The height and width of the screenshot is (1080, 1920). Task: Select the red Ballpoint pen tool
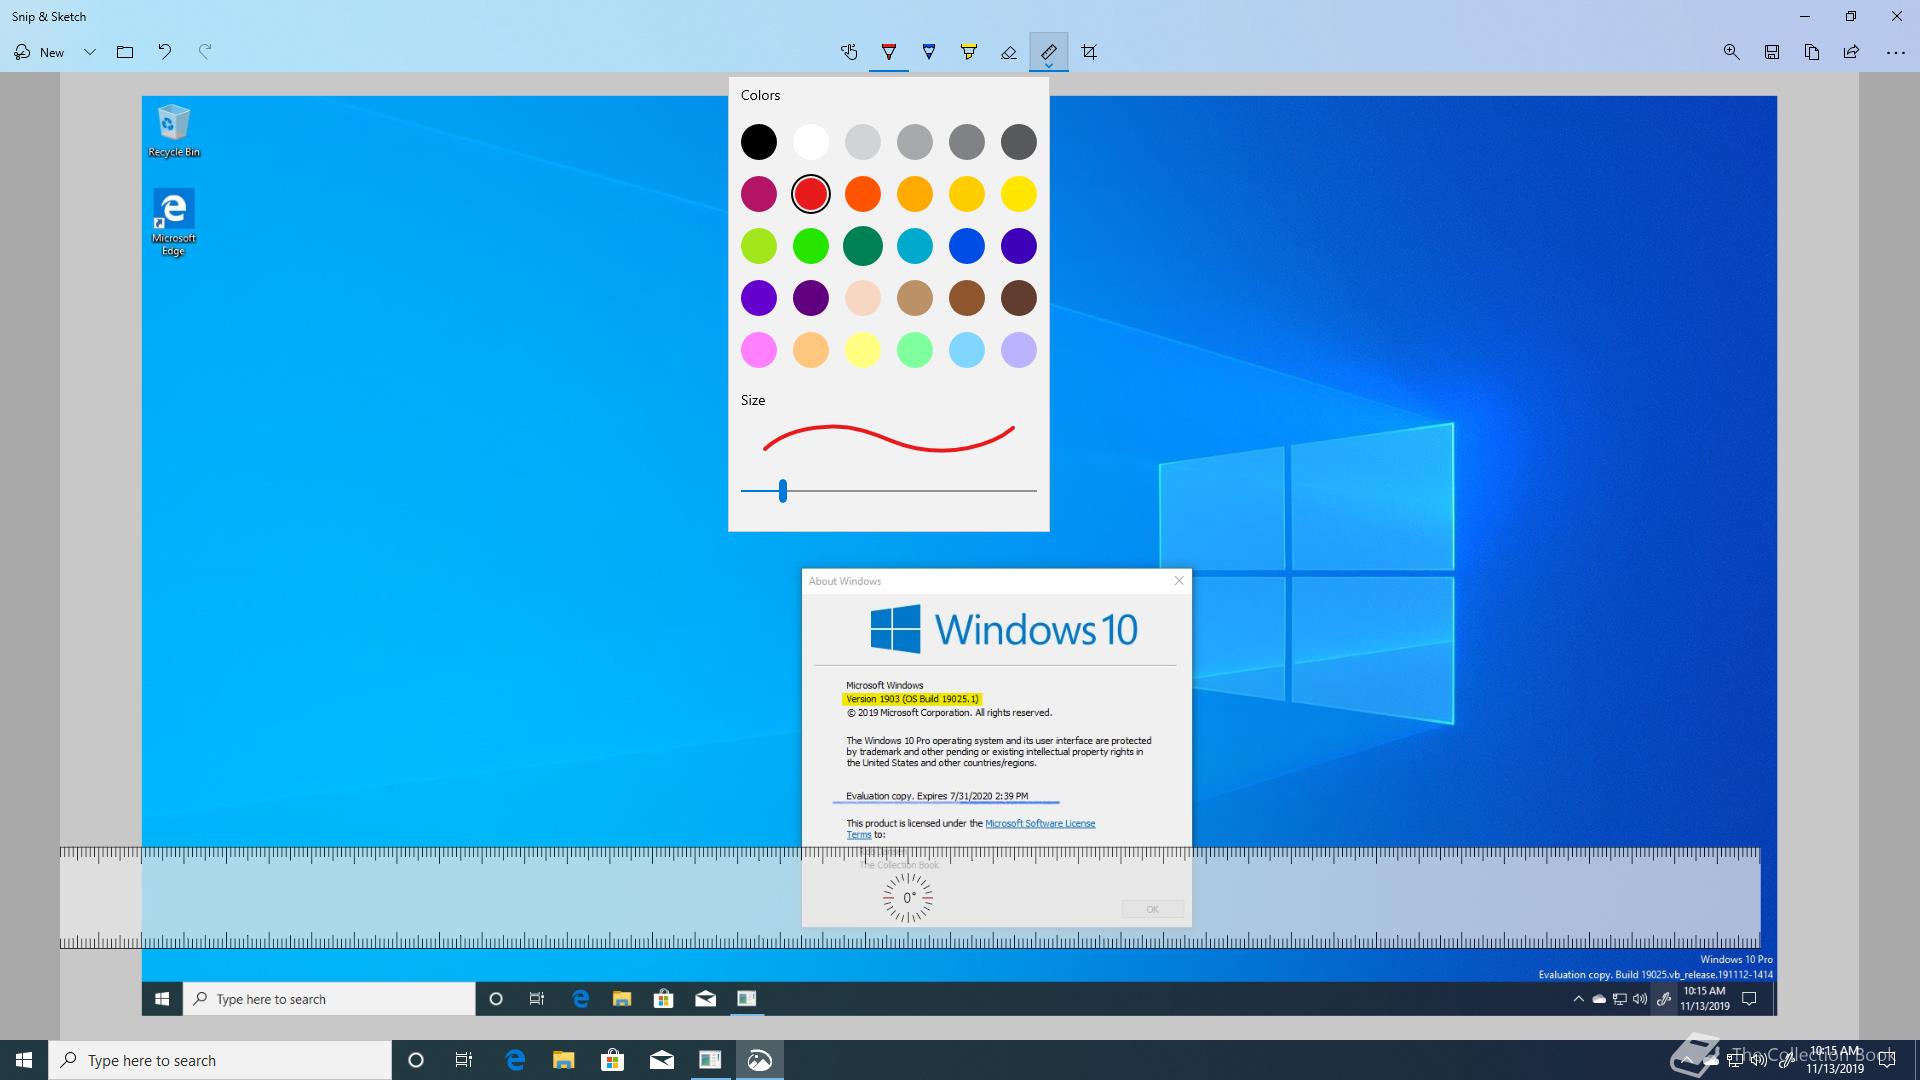[889, 52]
